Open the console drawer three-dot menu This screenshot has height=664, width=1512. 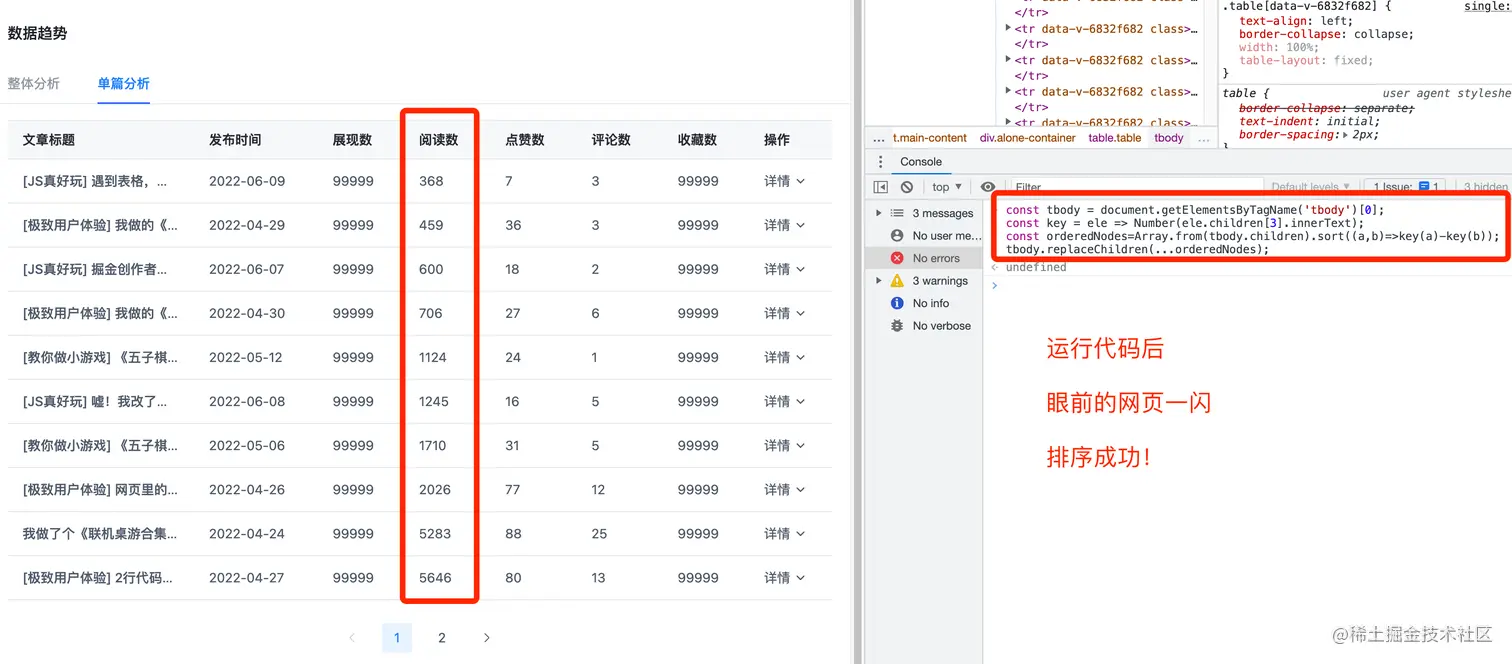880,162
